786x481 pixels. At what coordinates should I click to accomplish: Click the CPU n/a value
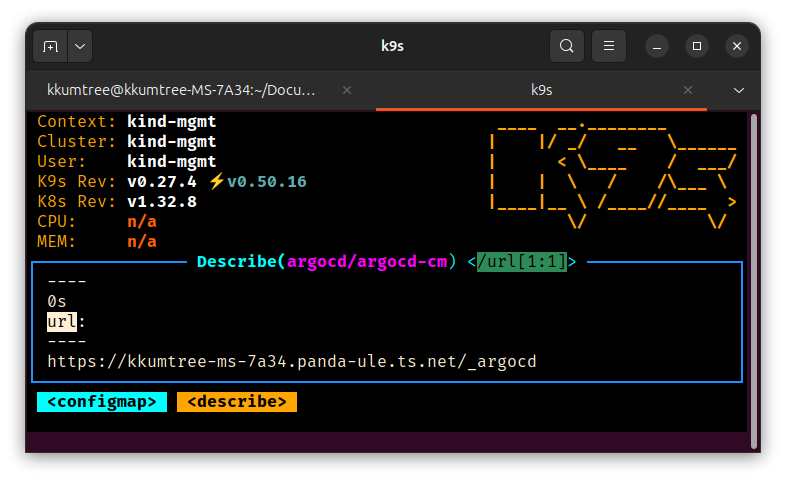[x=142, y=222]
